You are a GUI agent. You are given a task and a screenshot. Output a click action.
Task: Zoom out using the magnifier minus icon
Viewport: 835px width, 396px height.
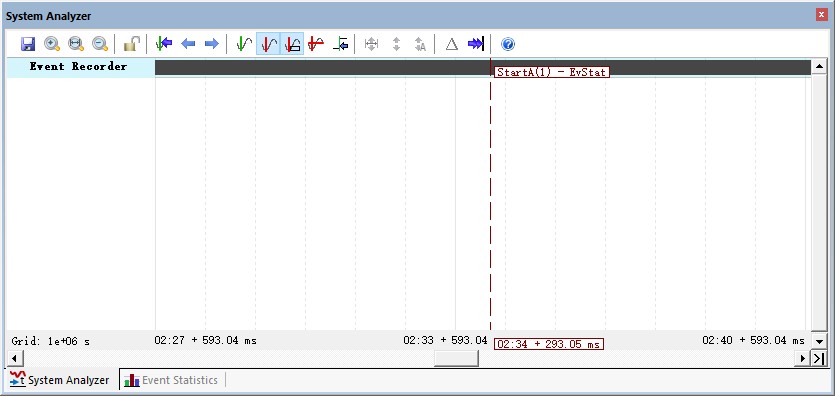(x=100, y=44)
